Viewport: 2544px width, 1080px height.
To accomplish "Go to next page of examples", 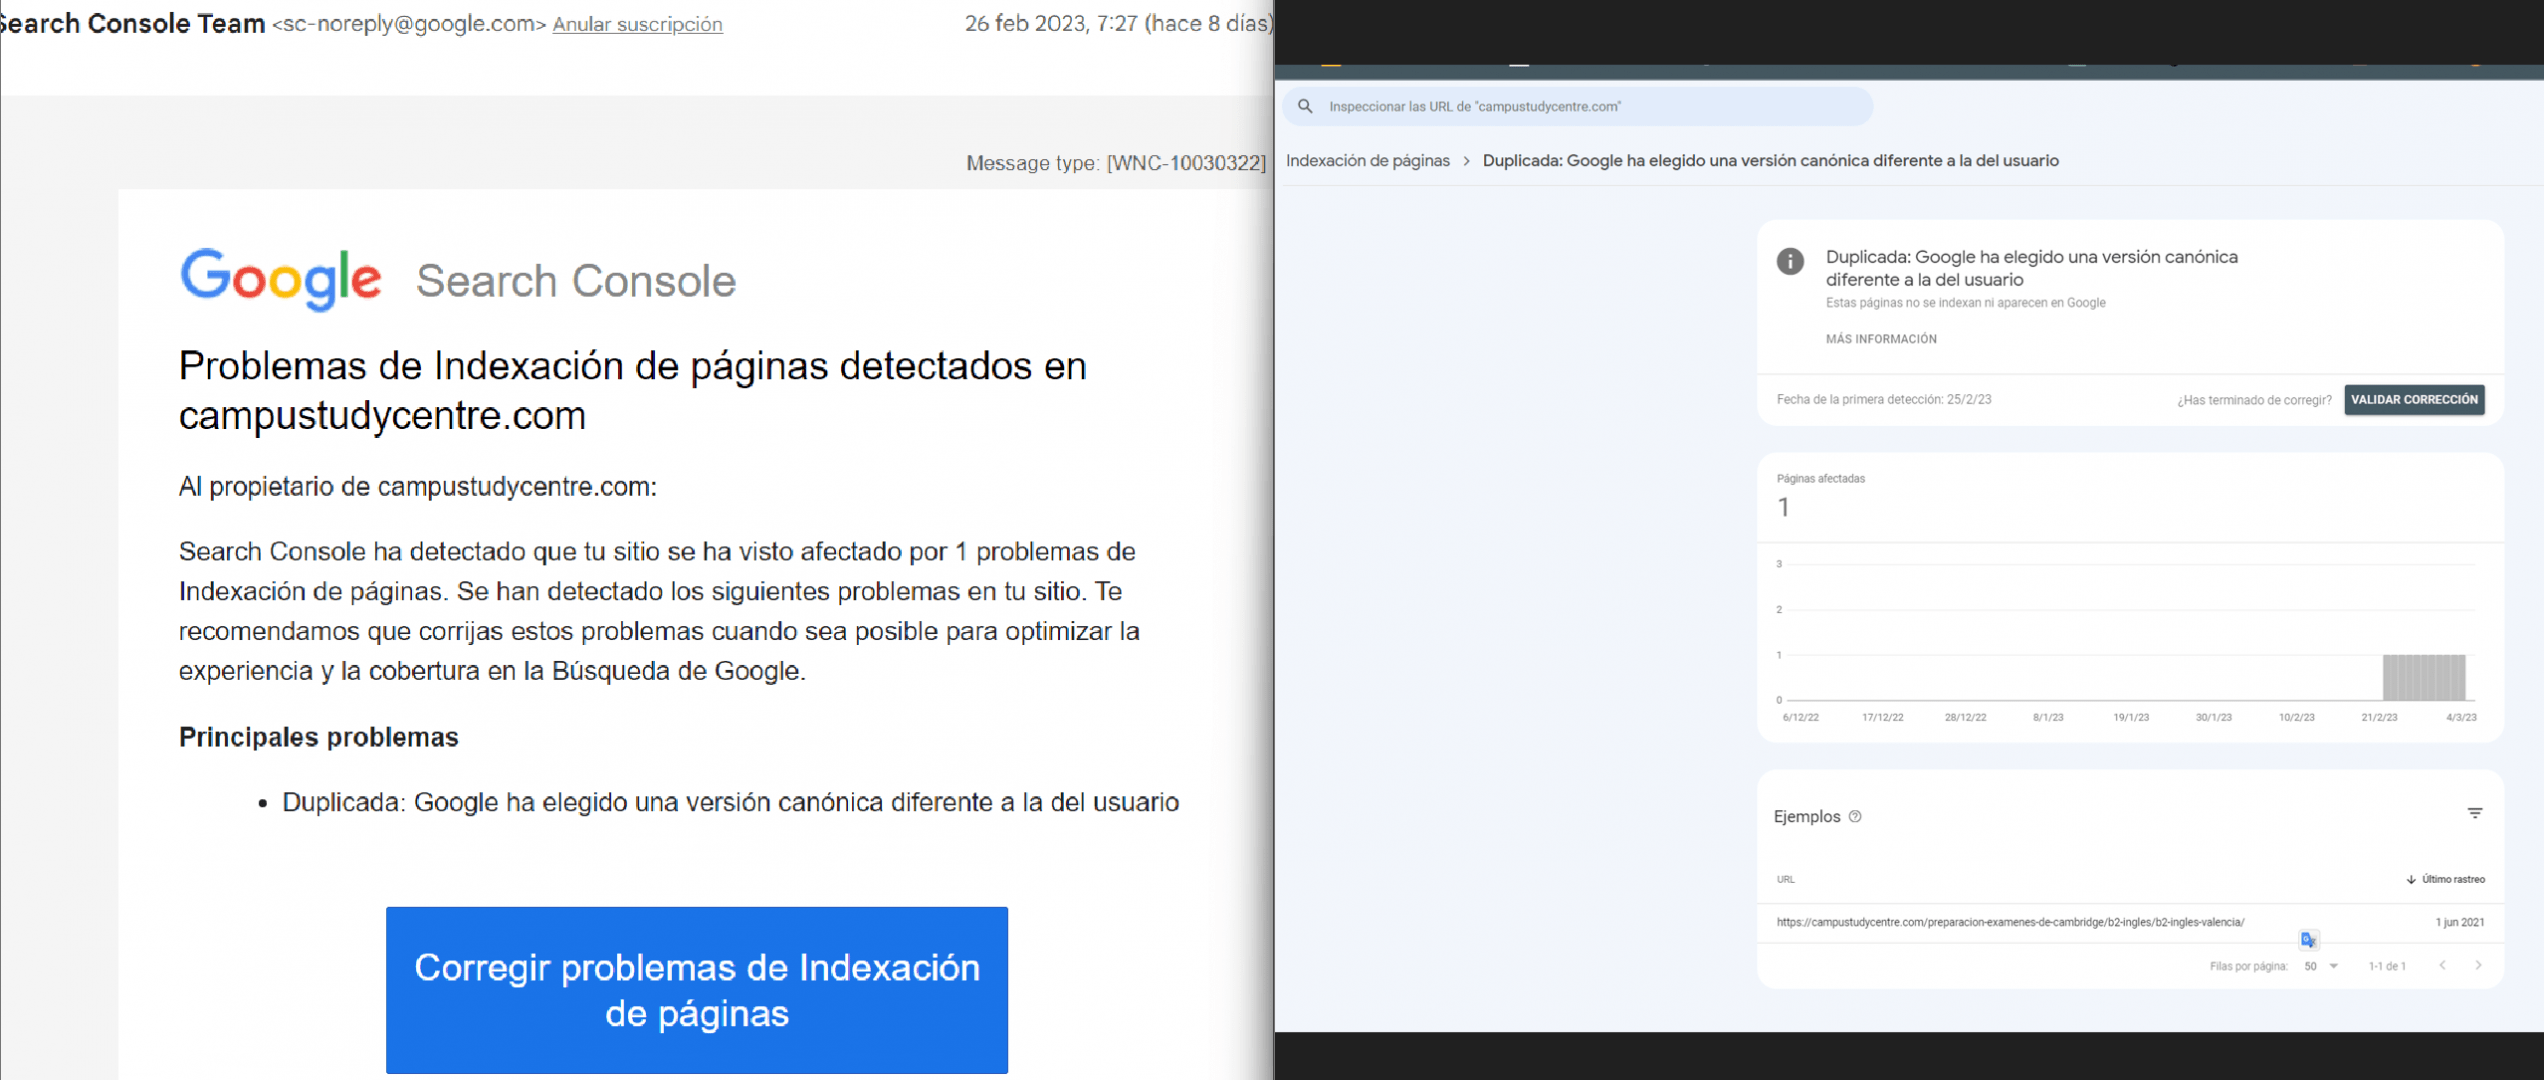I will click(2478, 965).
